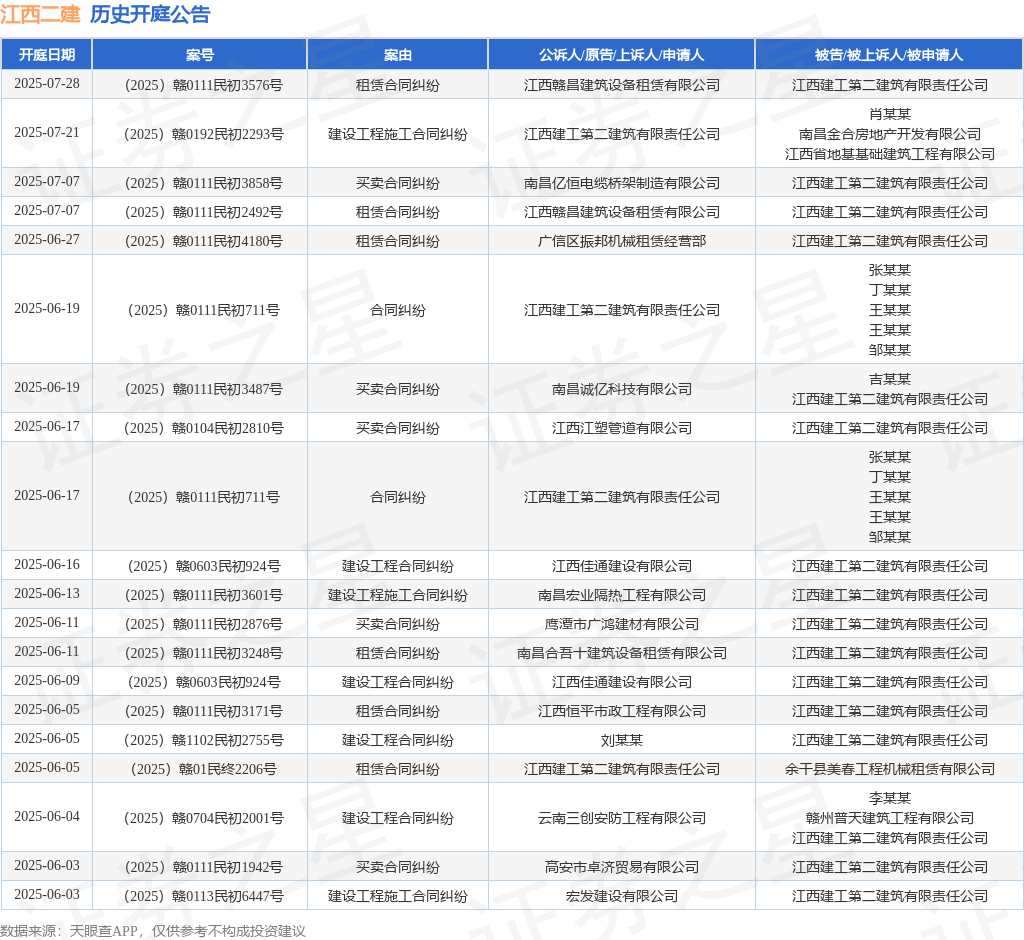The width and height of the screenshot is (1024, 940).
Task: Select plaintiff 高安市卓济贸易有限公司
Action: [x=622, y=867]
